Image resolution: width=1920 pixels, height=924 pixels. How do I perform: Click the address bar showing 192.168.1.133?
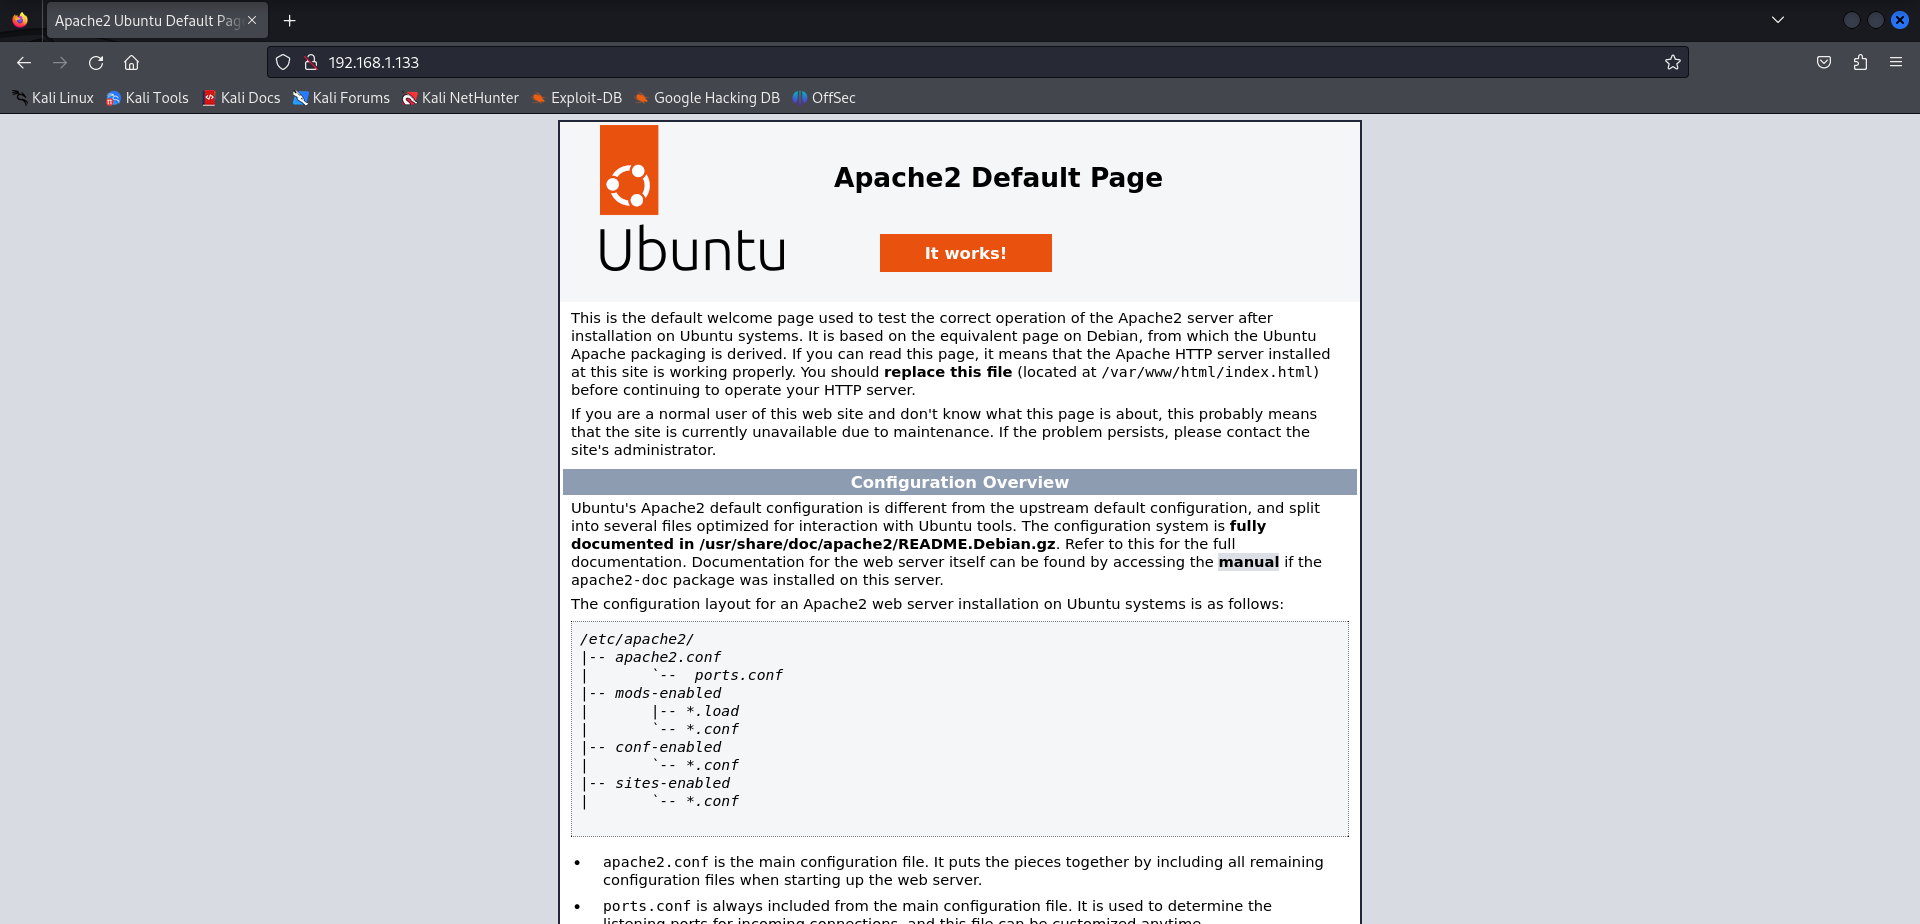point(900,62)
